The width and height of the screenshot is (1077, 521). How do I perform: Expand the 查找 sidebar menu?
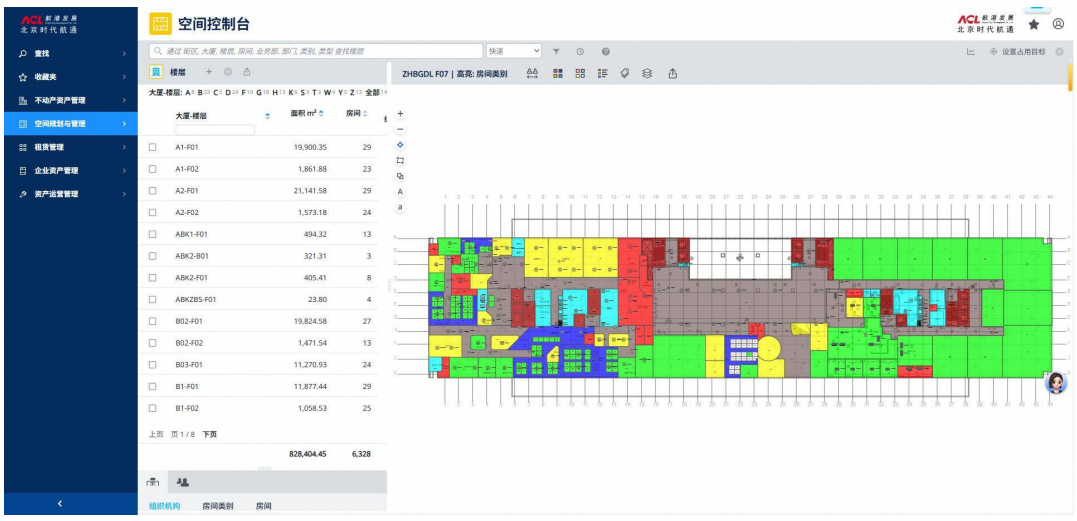pos(71,54)
